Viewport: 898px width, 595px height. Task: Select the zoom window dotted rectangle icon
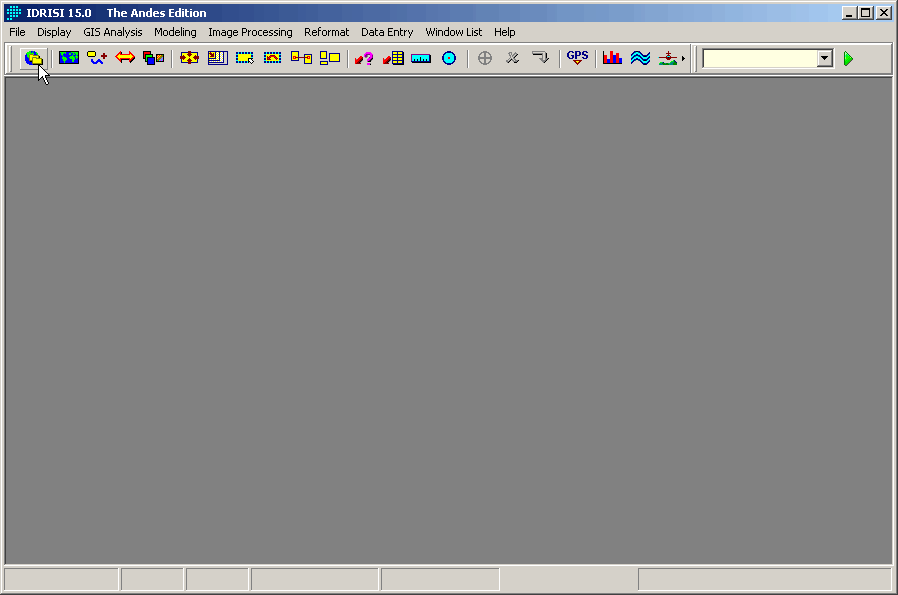point(245,58)
